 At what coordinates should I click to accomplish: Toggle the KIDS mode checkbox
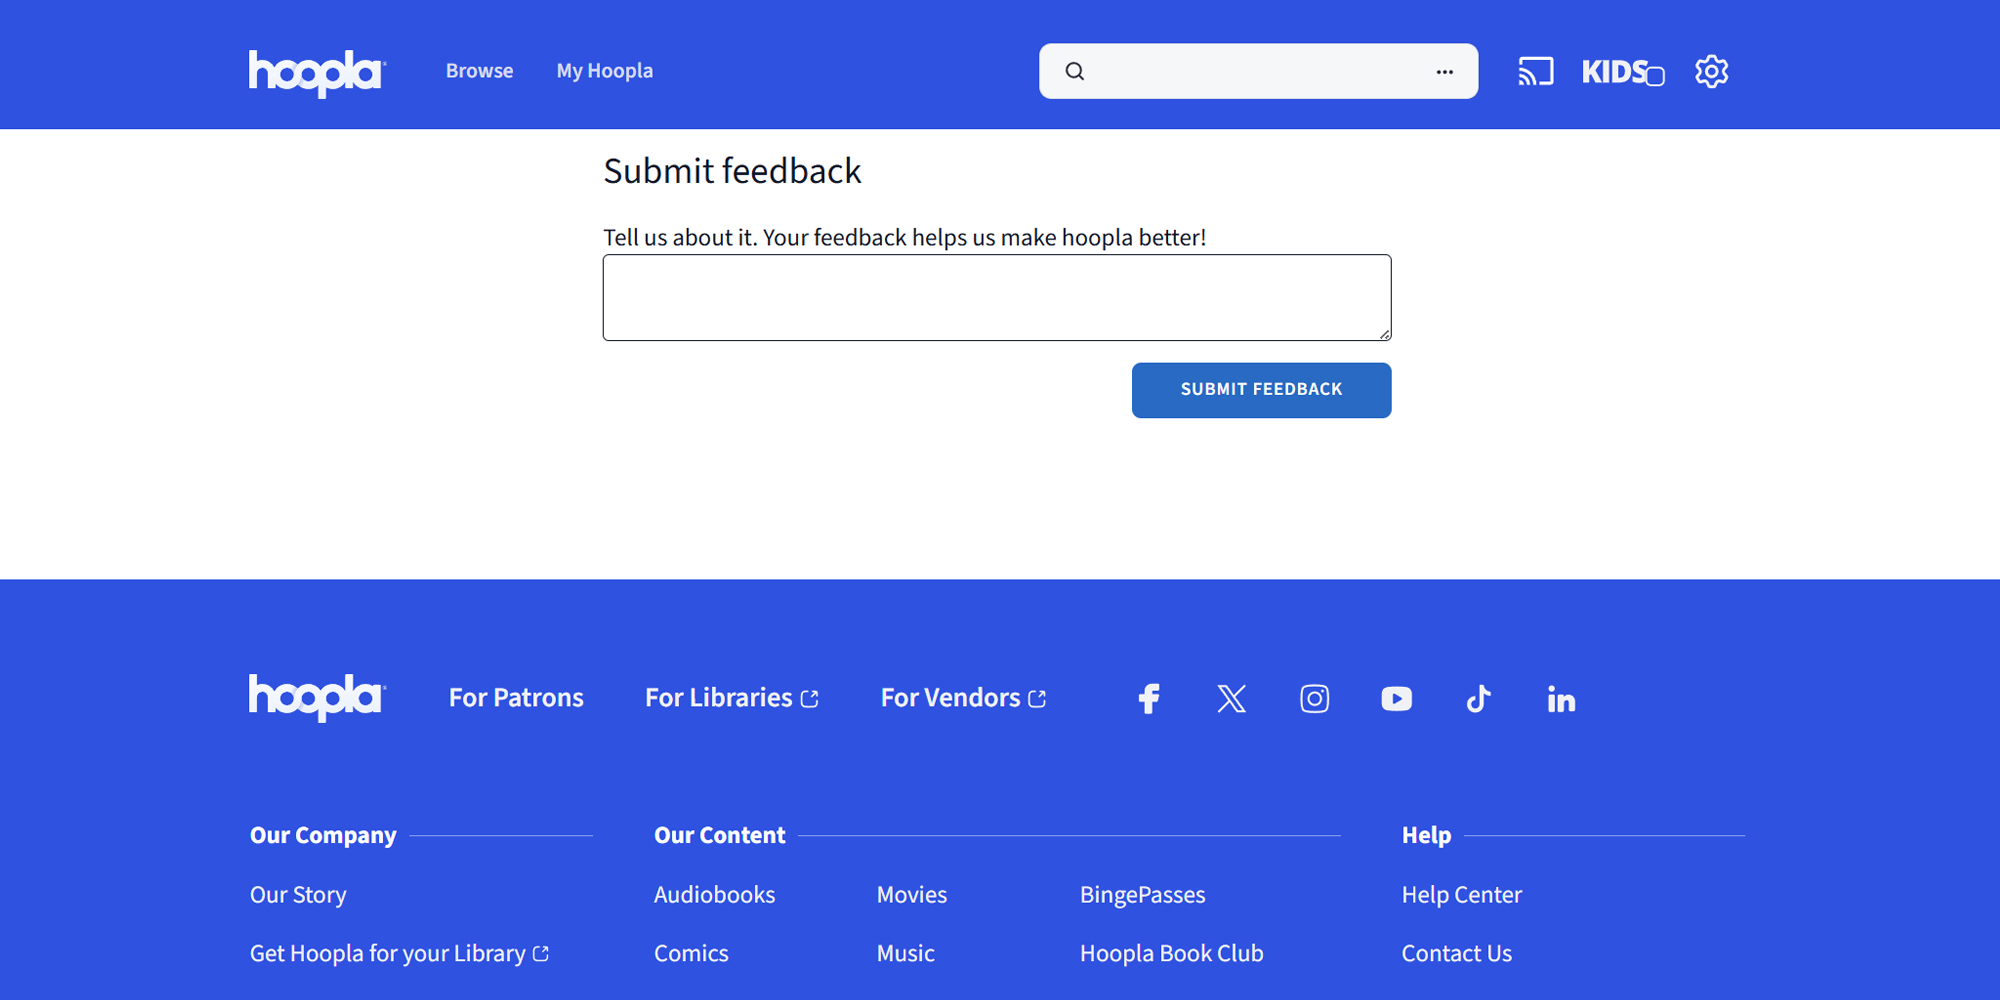click(1655, 76)
